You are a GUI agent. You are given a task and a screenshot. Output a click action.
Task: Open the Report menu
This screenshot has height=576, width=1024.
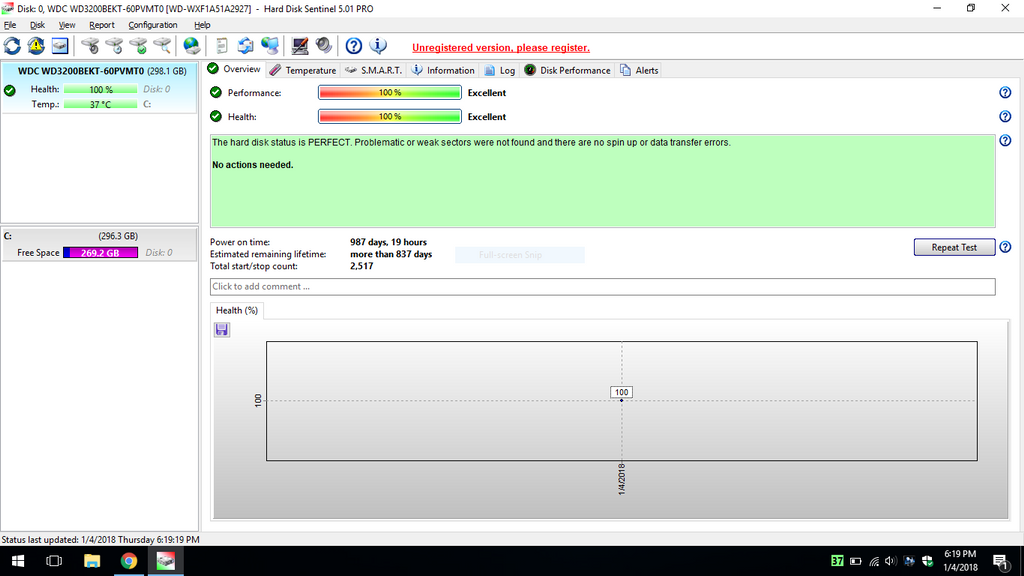(102, 25)
